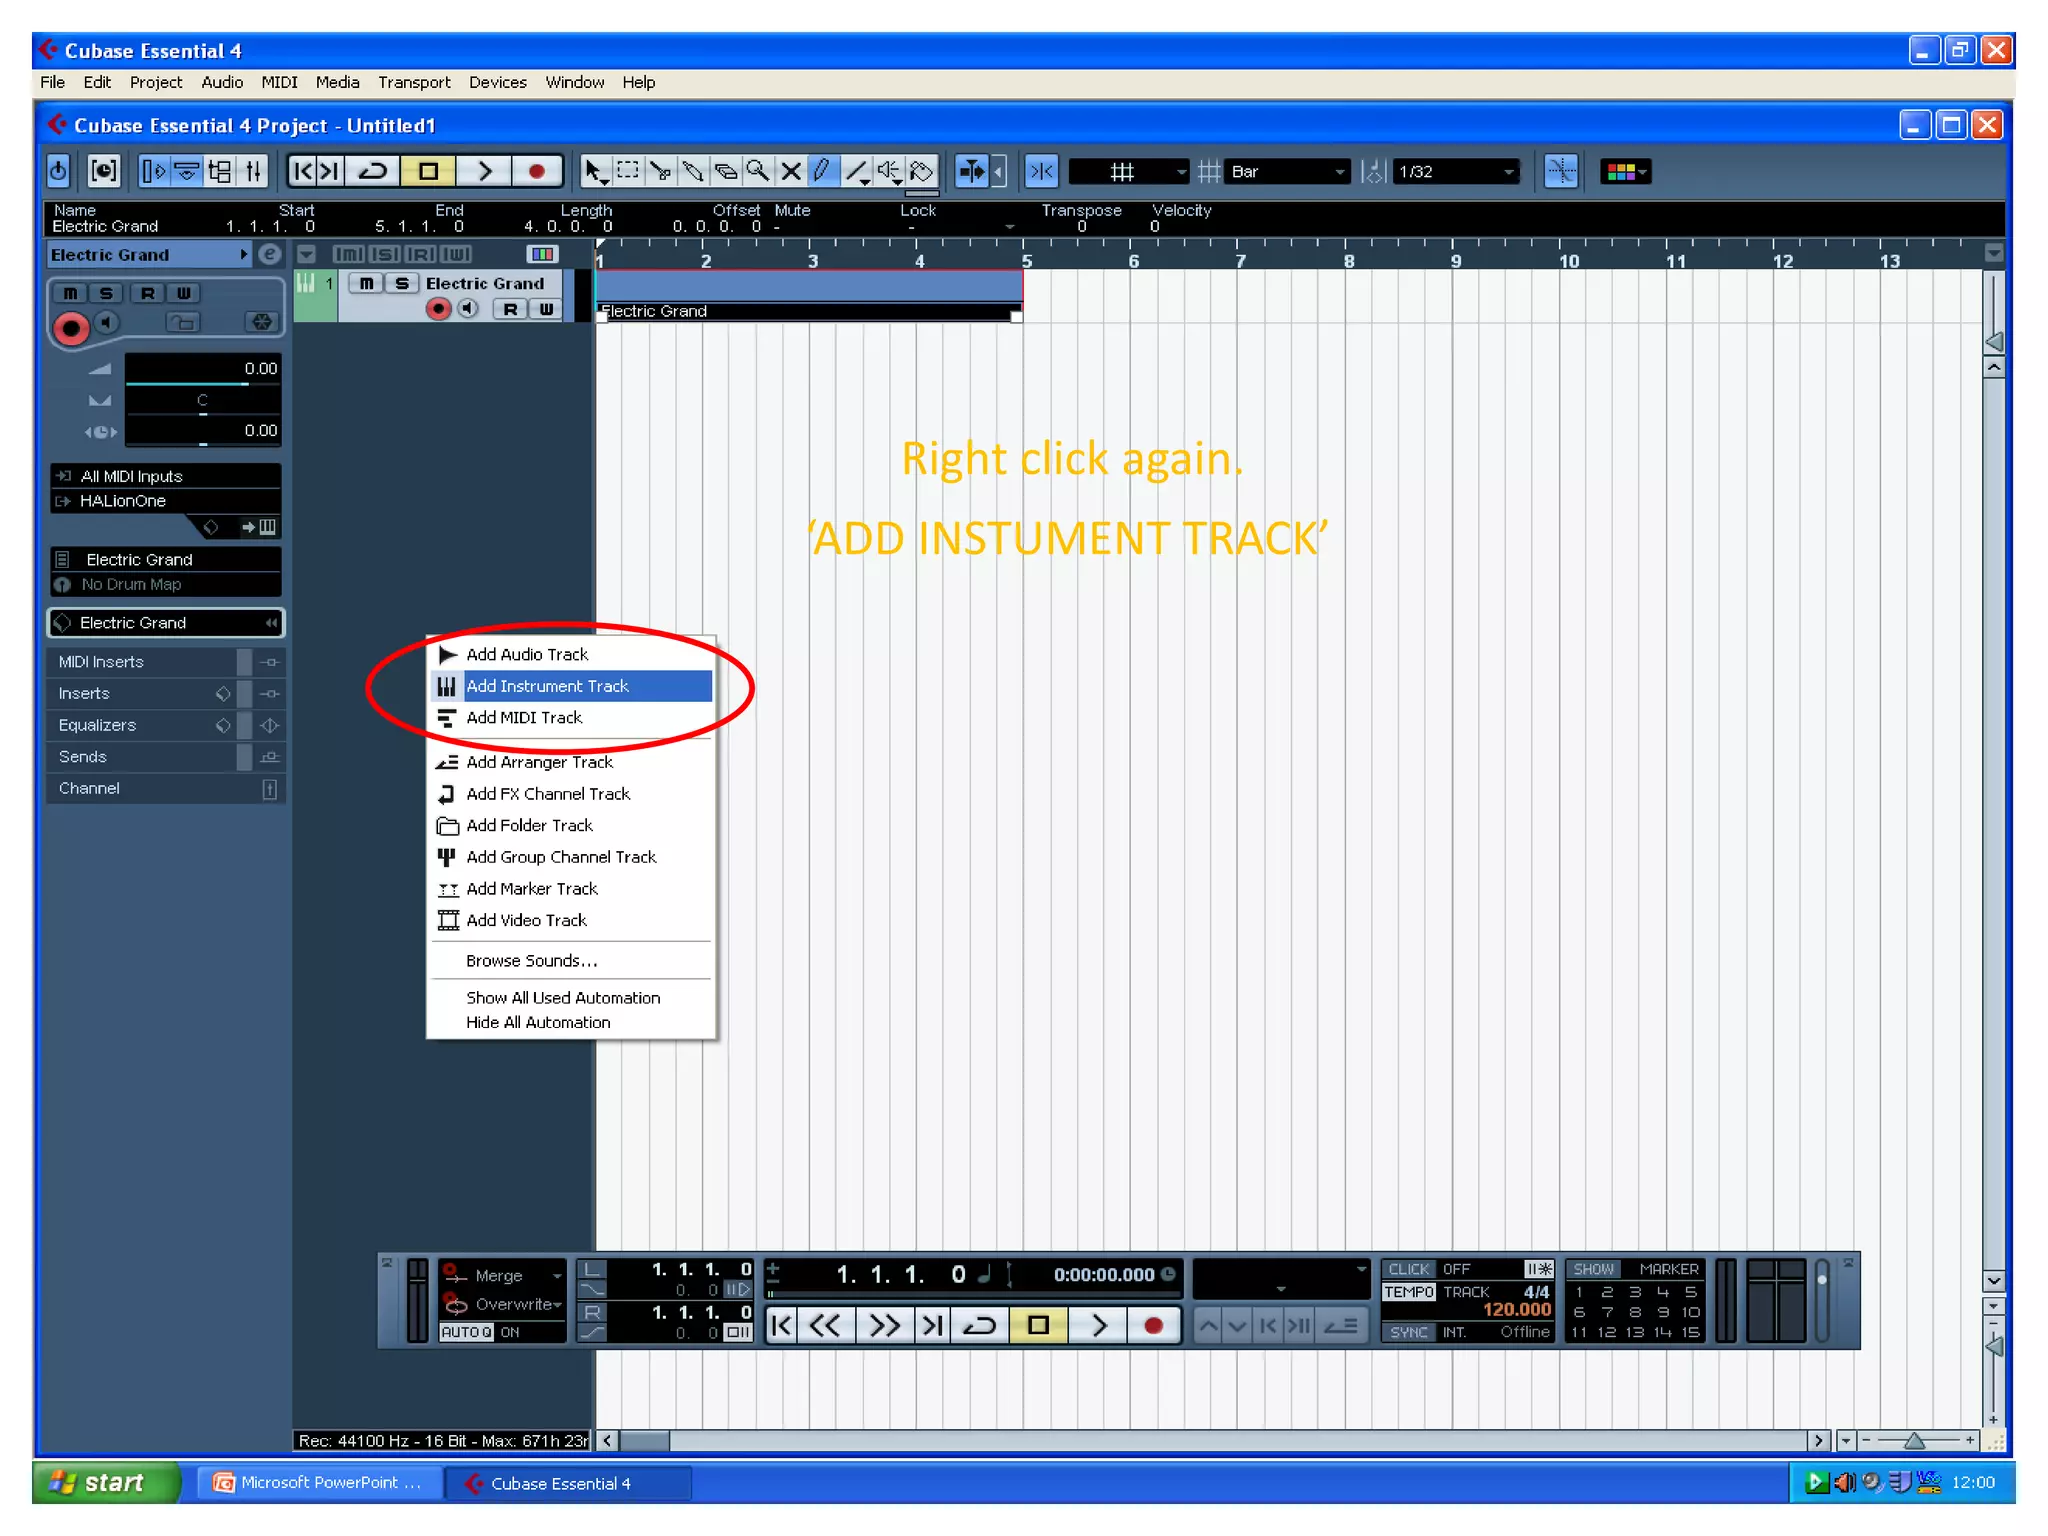
Task: Select the Split scissors tool
Action: click(661, 172)
